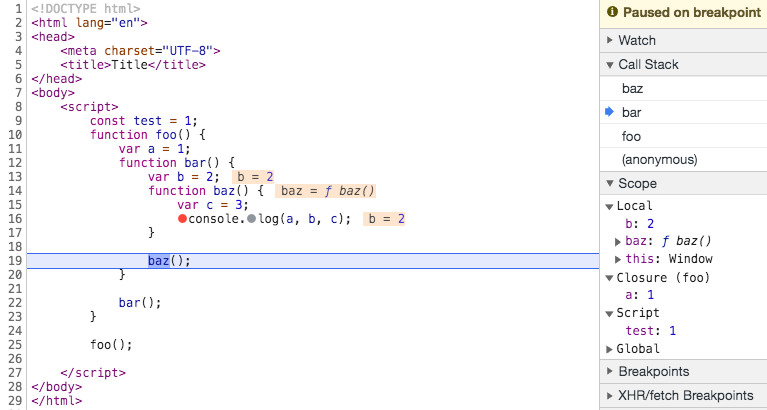Image resolution: width=767 pixels, height=410 pixels.
Task: Collapse the Scope section
Action: (x=609, y=183)
